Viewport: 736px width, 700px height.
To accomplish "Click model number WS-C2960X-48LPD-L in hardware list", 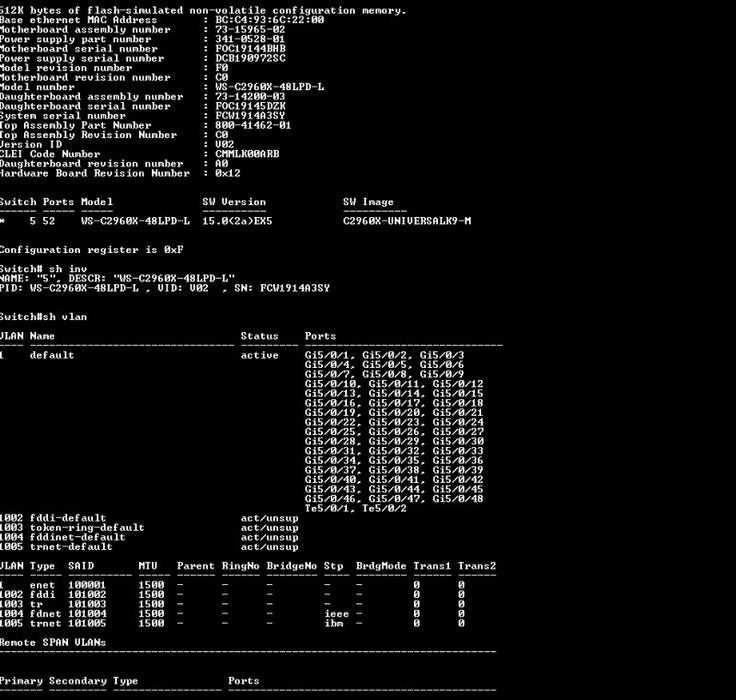I will click(x=269, y=87).
